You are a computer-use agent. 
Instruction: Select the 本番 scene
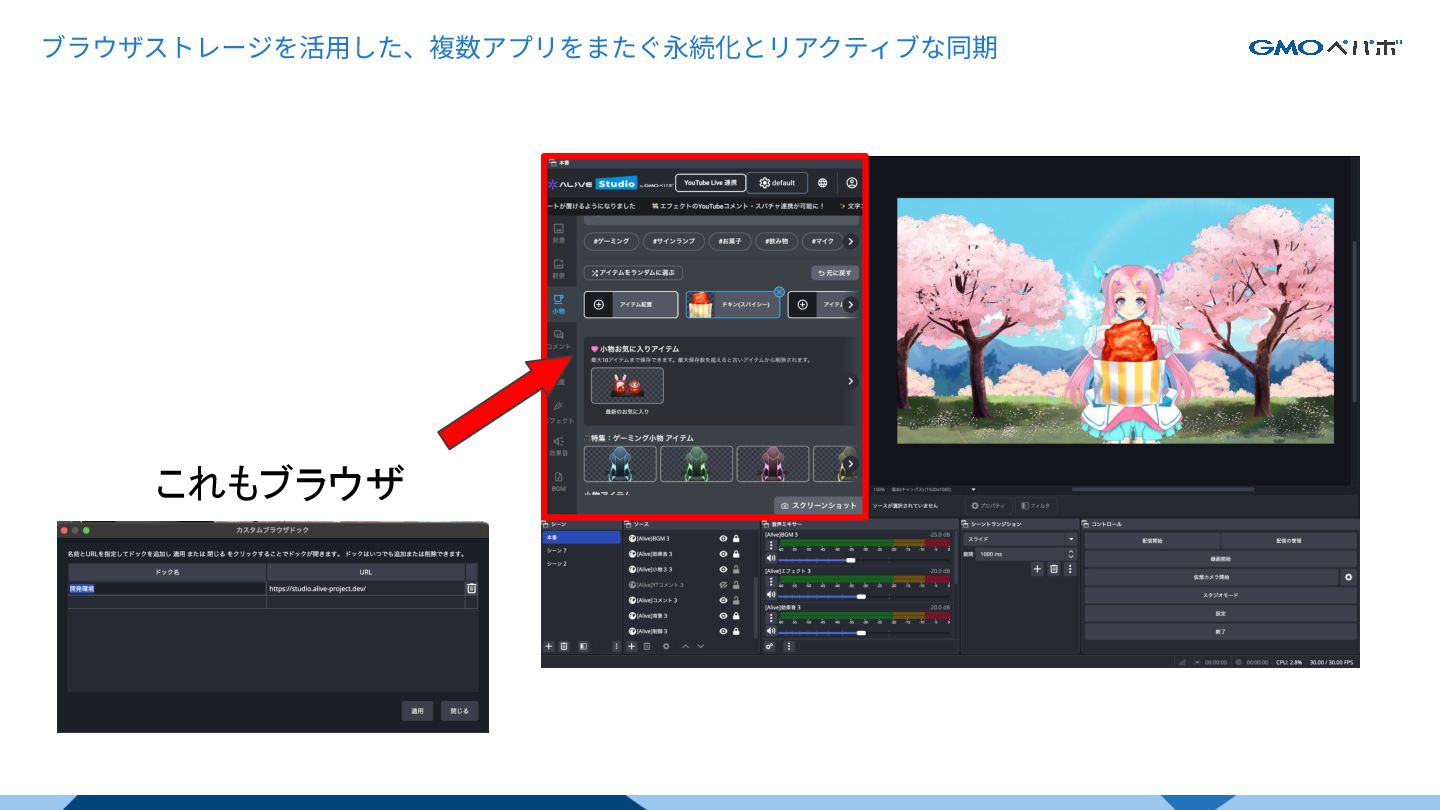(x=581, y=538)
